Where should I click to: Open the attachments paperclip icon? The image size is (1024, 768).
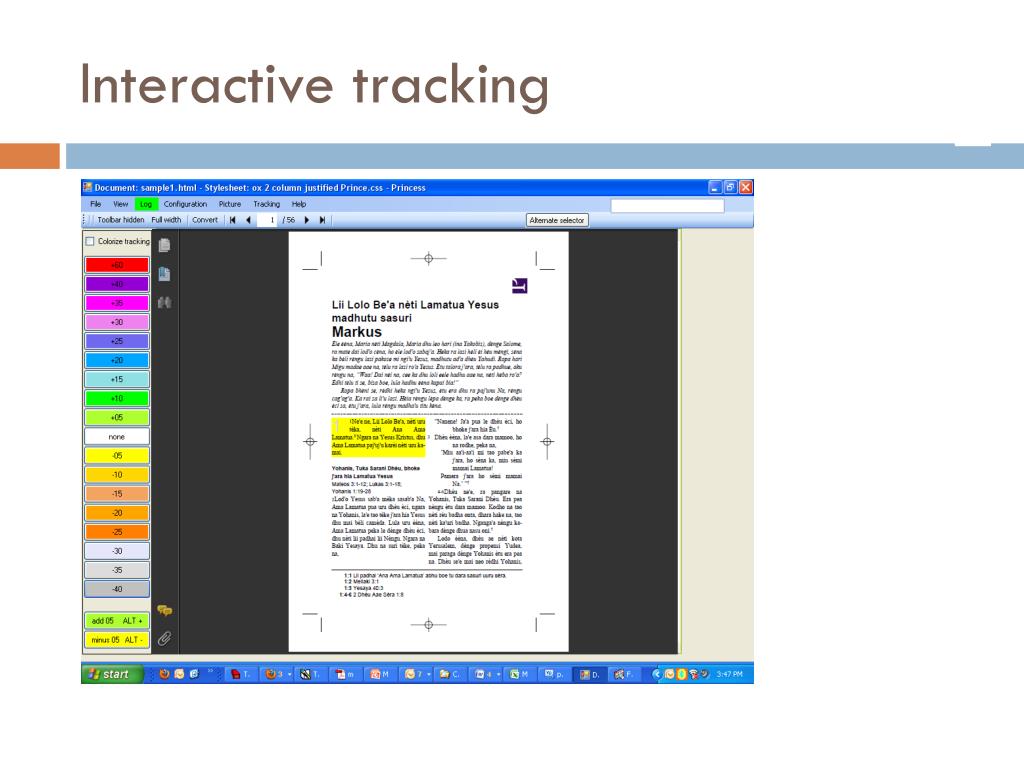[x=165, y=639]
